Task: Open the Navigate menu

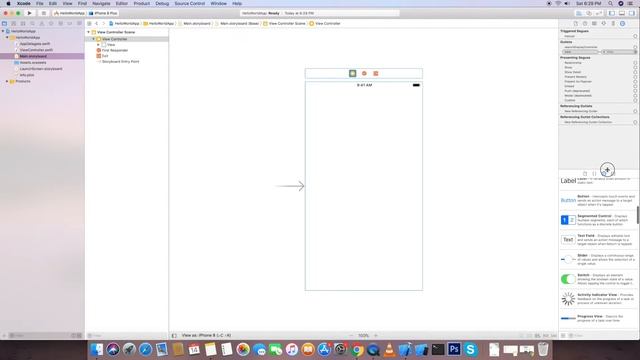Action: click(x=101, y=3)
